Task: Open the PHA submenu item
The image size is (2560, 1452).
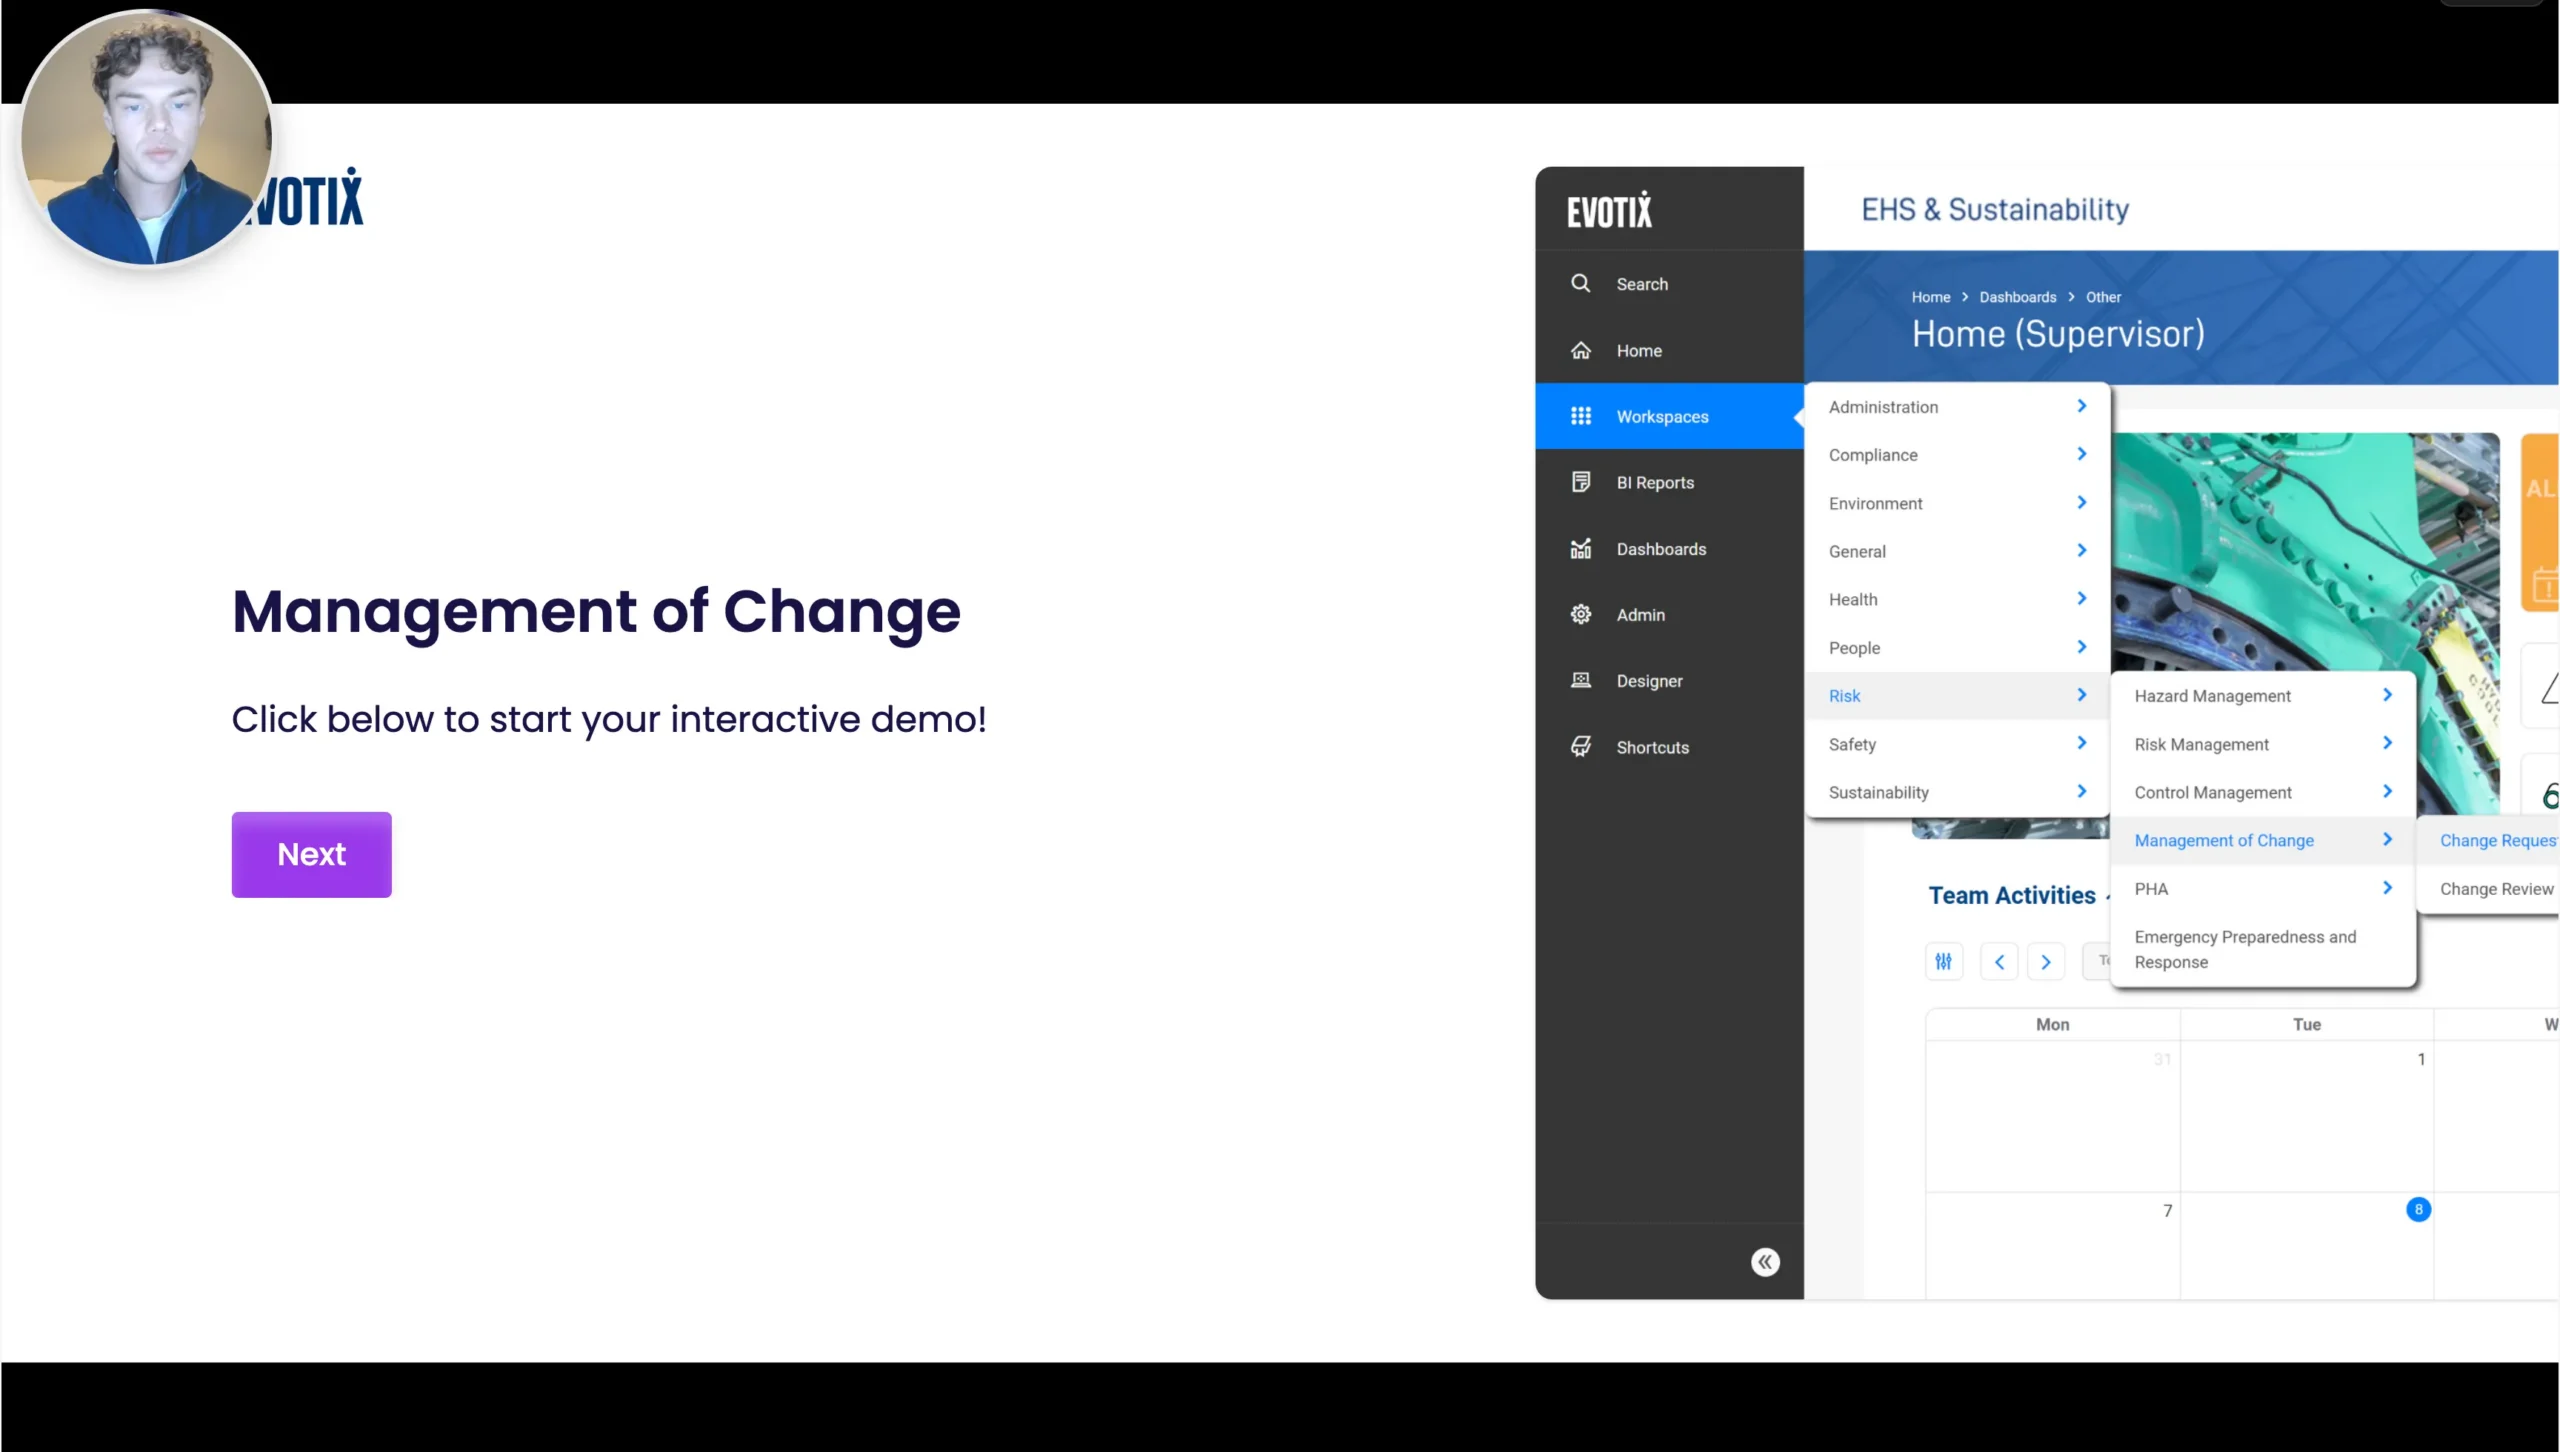Action: [x=2263, y=889]
